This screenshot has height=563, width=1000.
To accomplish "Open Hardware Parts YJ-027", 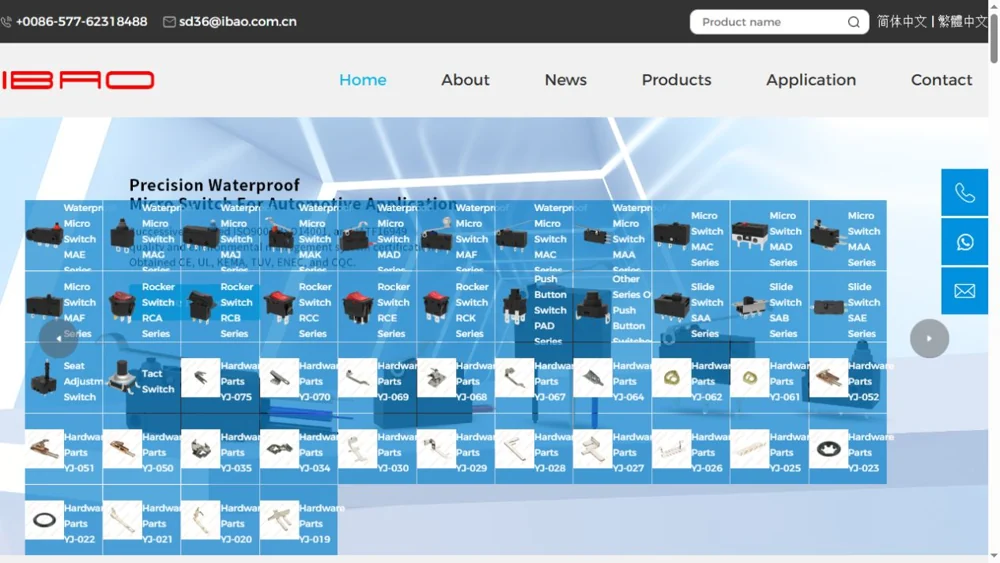I will click(612, 449).
